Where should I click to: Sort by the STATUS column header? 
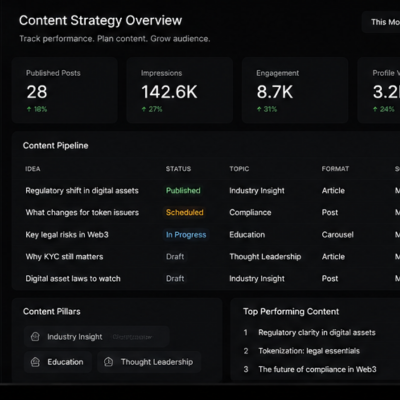pos(178,169)
